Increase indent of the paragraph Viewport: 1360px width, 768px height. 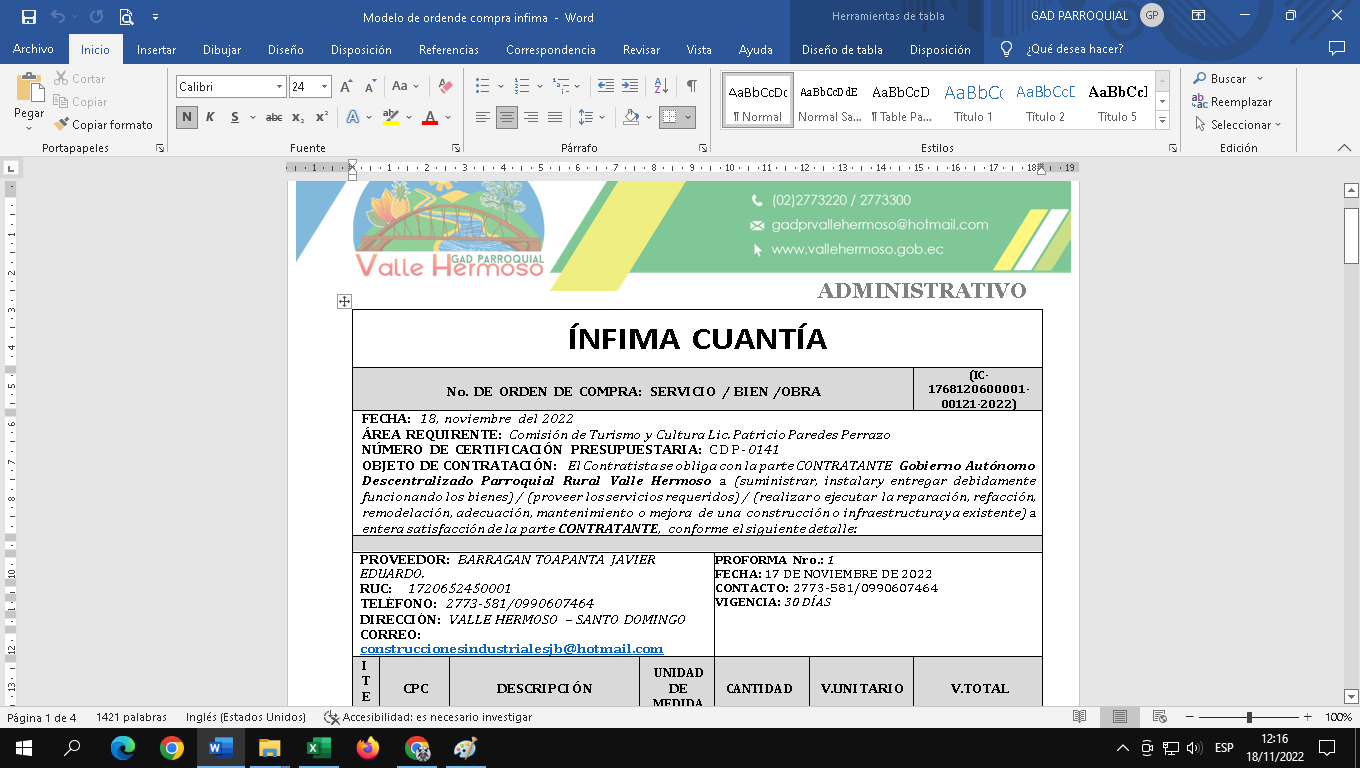630,87
